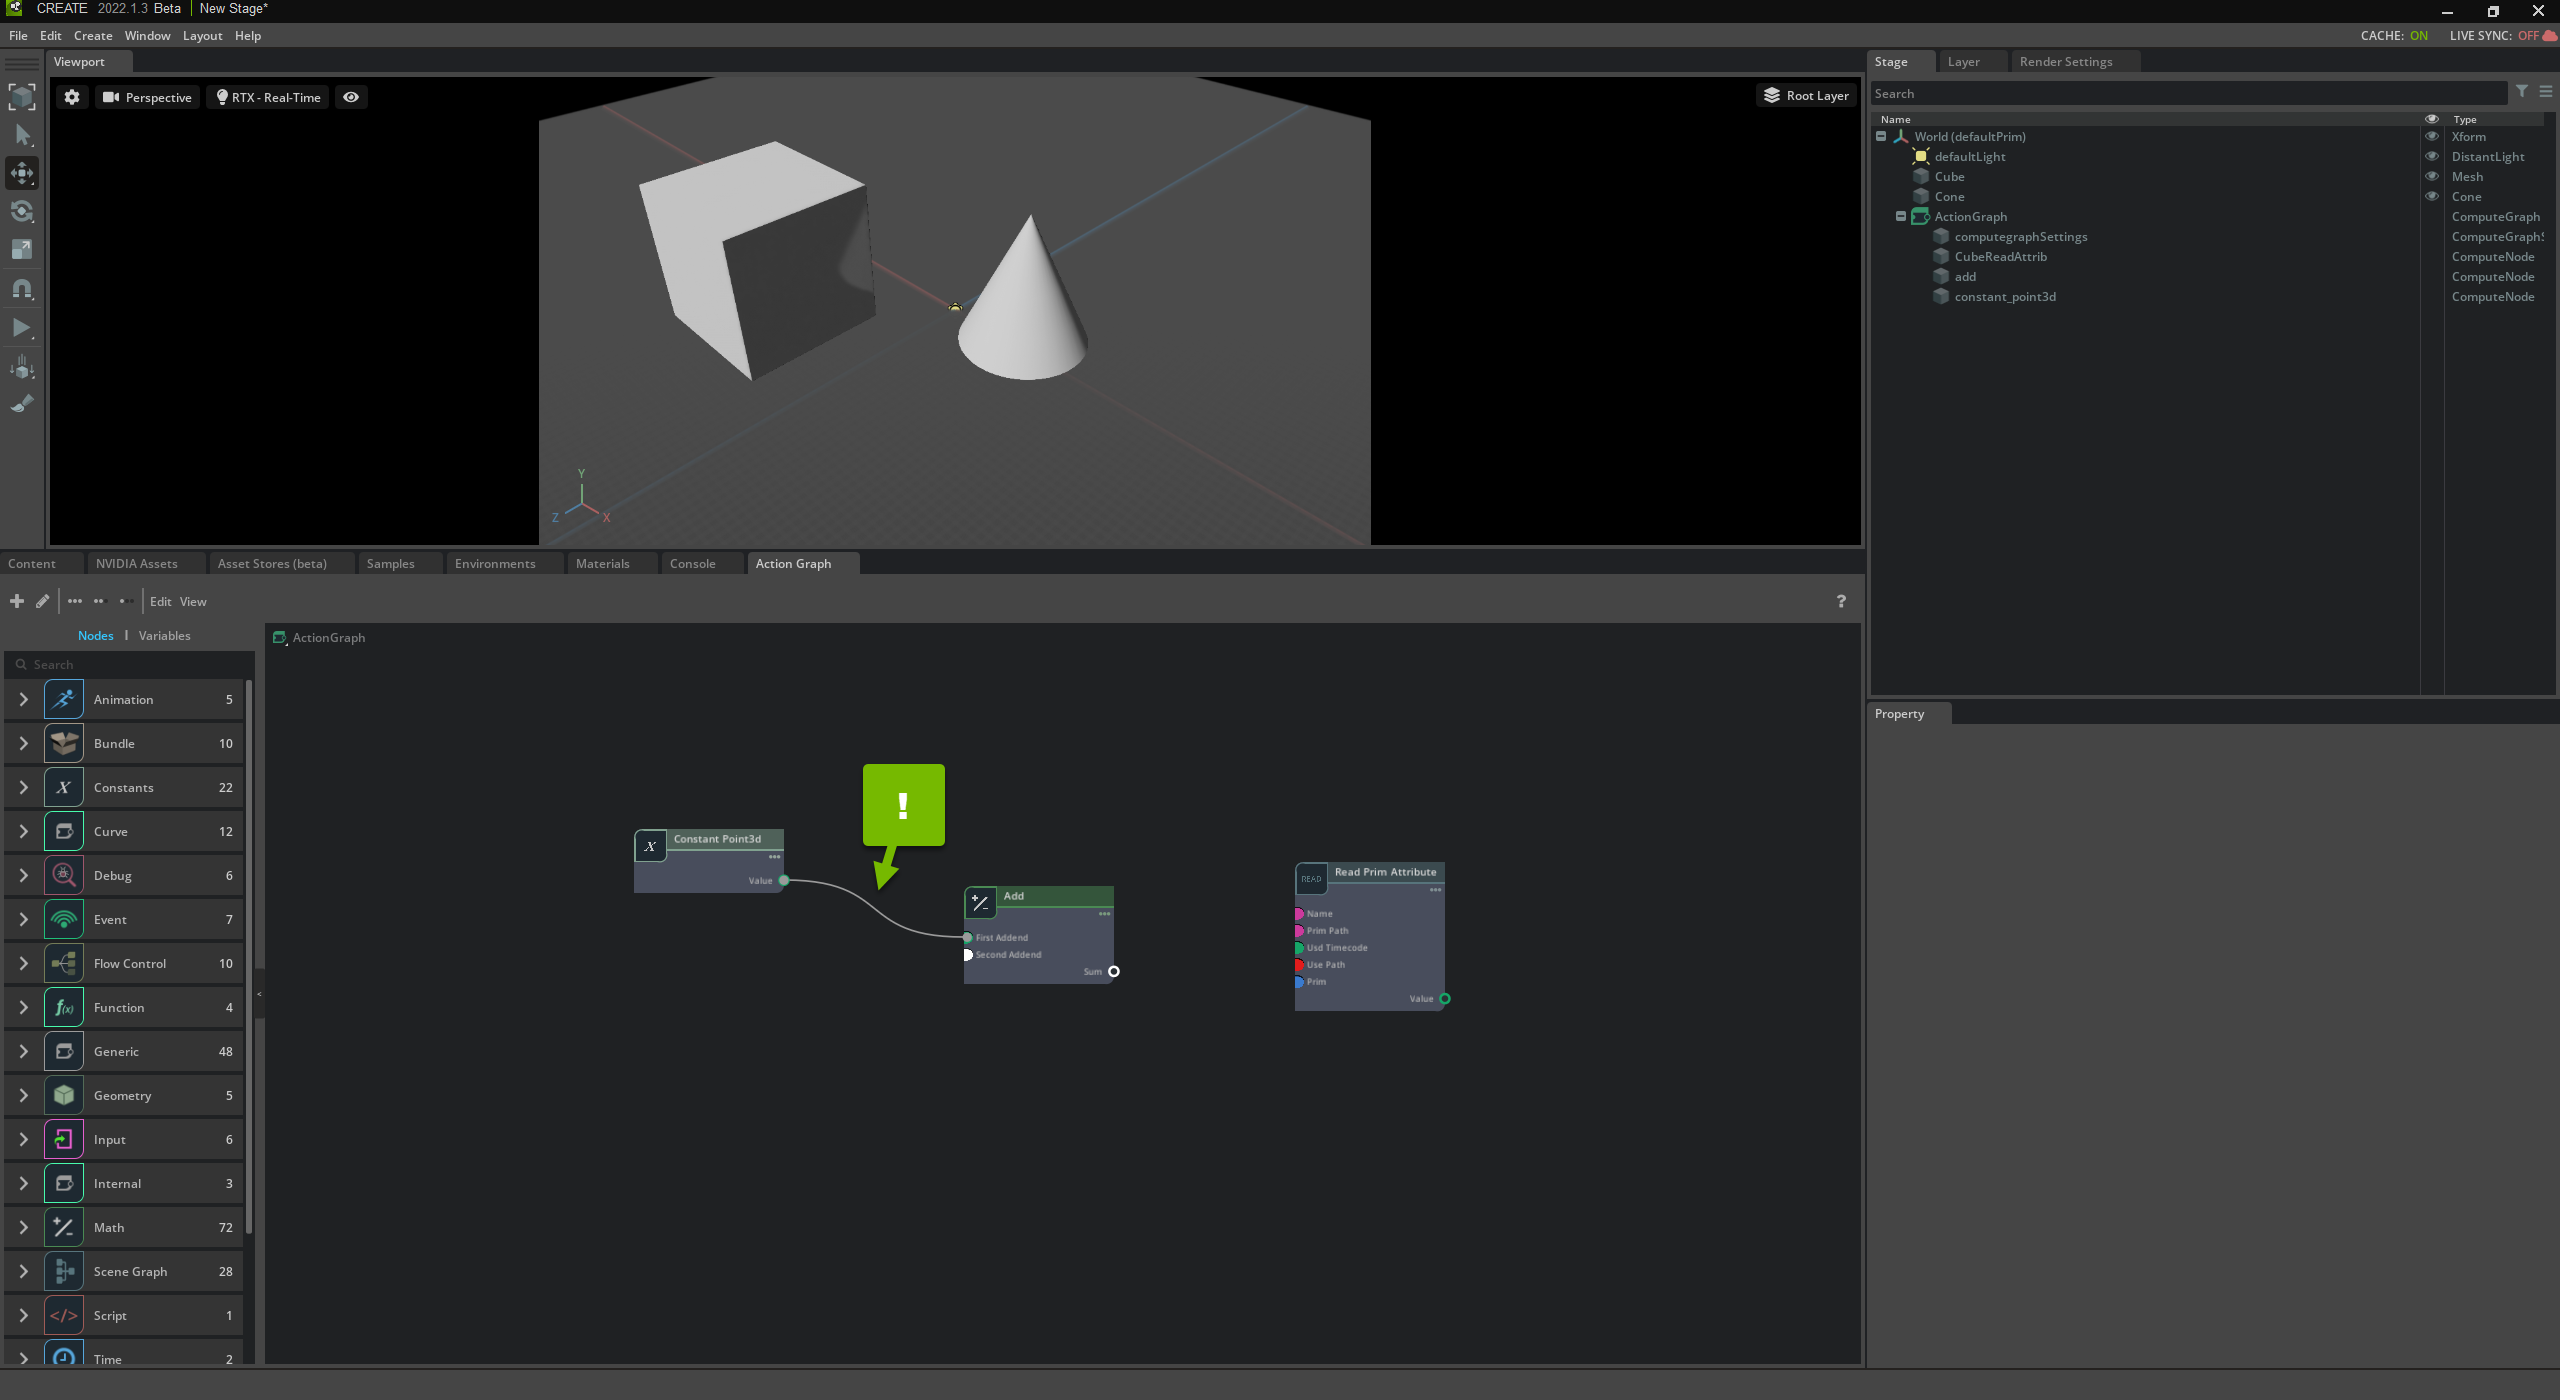The height and width of the screenshot is (1400, 2560).
Task: Activate the Move tool in left toolbar
Action: click(x=22, y=173)
